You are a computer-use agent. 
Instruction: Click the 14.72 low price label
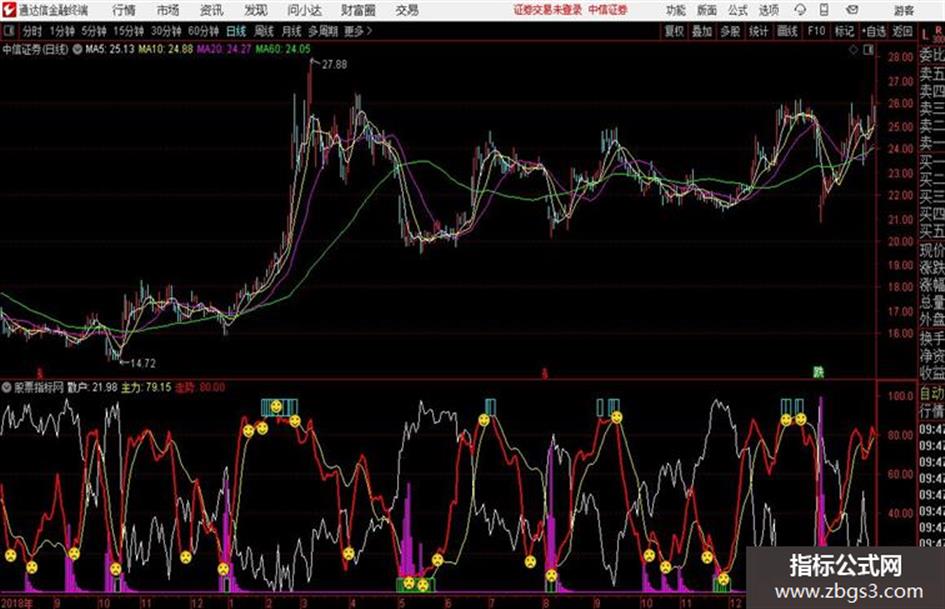click(x=143, y=363)
